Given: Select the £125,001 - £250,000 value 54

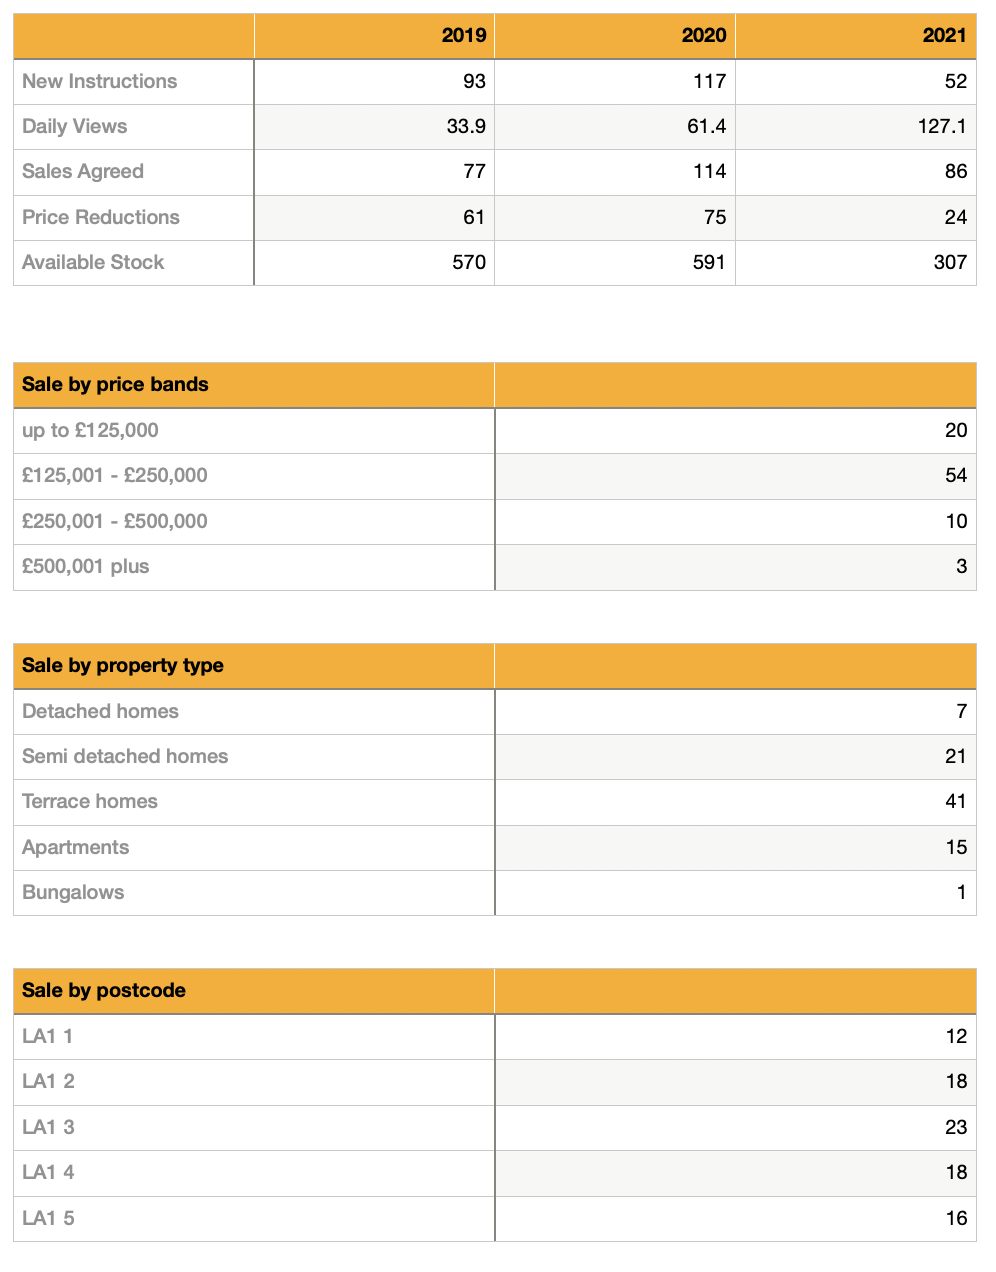Looking at the screenshot, I should pyautogui.click(x=955, y=476).
